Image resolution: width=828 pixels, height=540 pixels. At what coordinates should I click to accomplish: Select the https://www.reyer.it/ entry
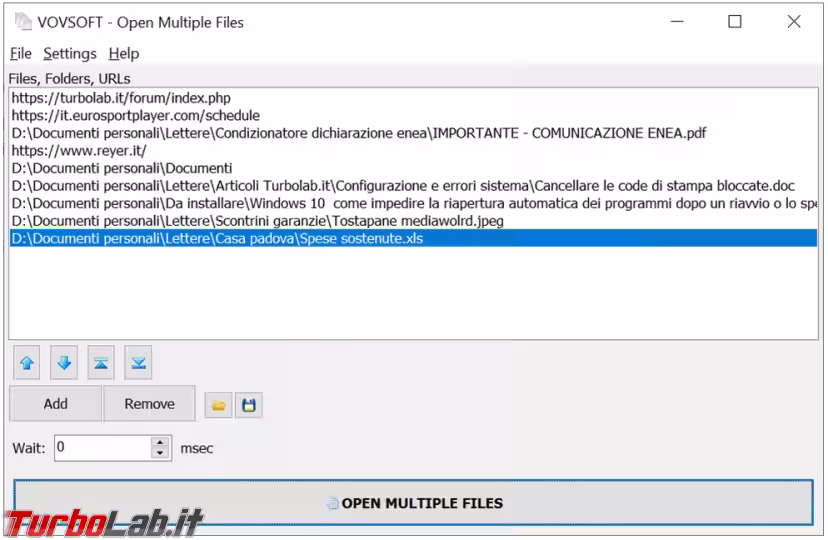tap(413, 150)
